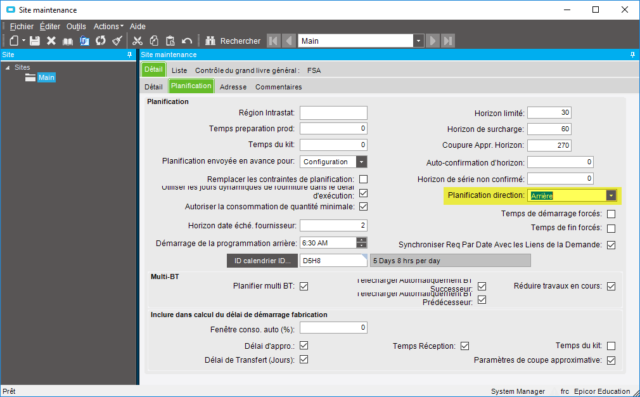Open the Fichier menu
640x397 pixels.
[x=22, y=27]
